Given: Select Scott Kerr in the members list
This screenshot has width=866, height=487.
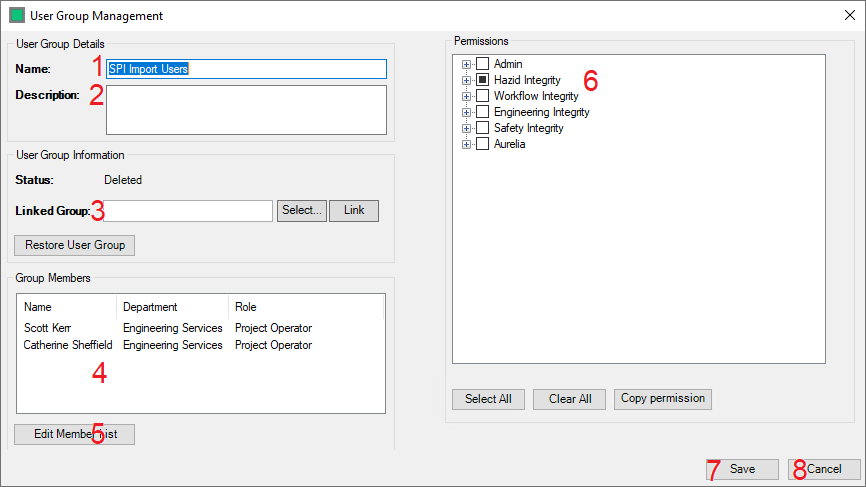Looking at the screenshot, I should 50,327.
